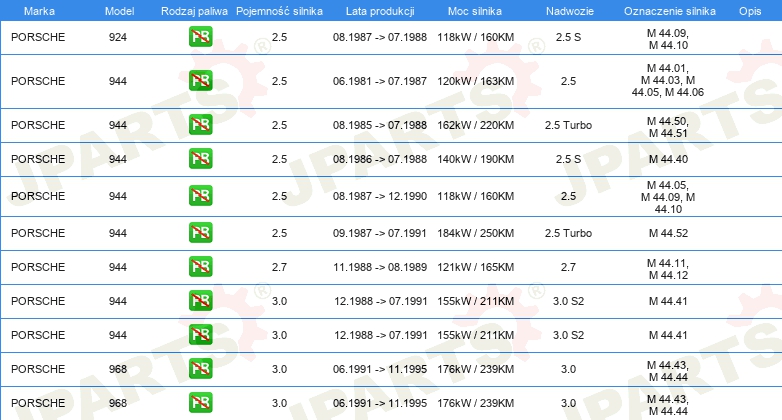
Task: Click '2.5 S' body cell in the M 44.40 row
Action: point(568,159)
